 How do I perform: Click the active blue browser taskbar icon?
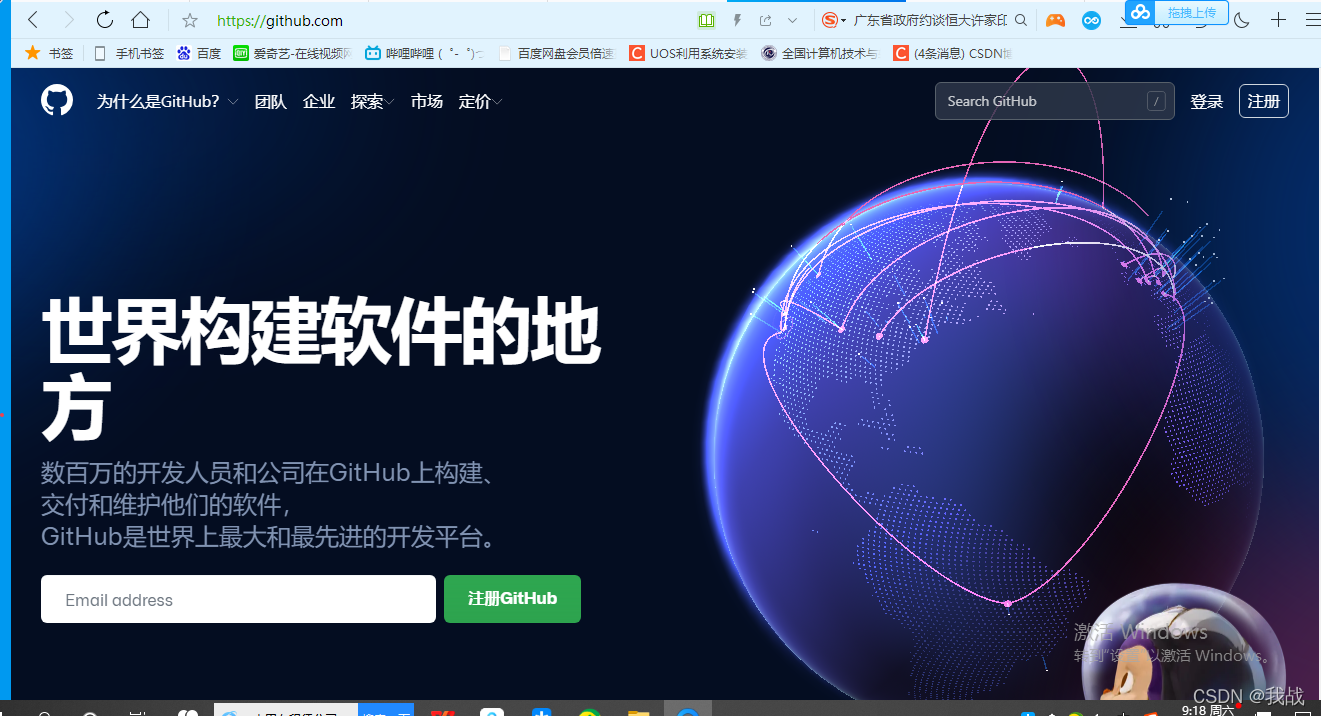tap(688, 709)
